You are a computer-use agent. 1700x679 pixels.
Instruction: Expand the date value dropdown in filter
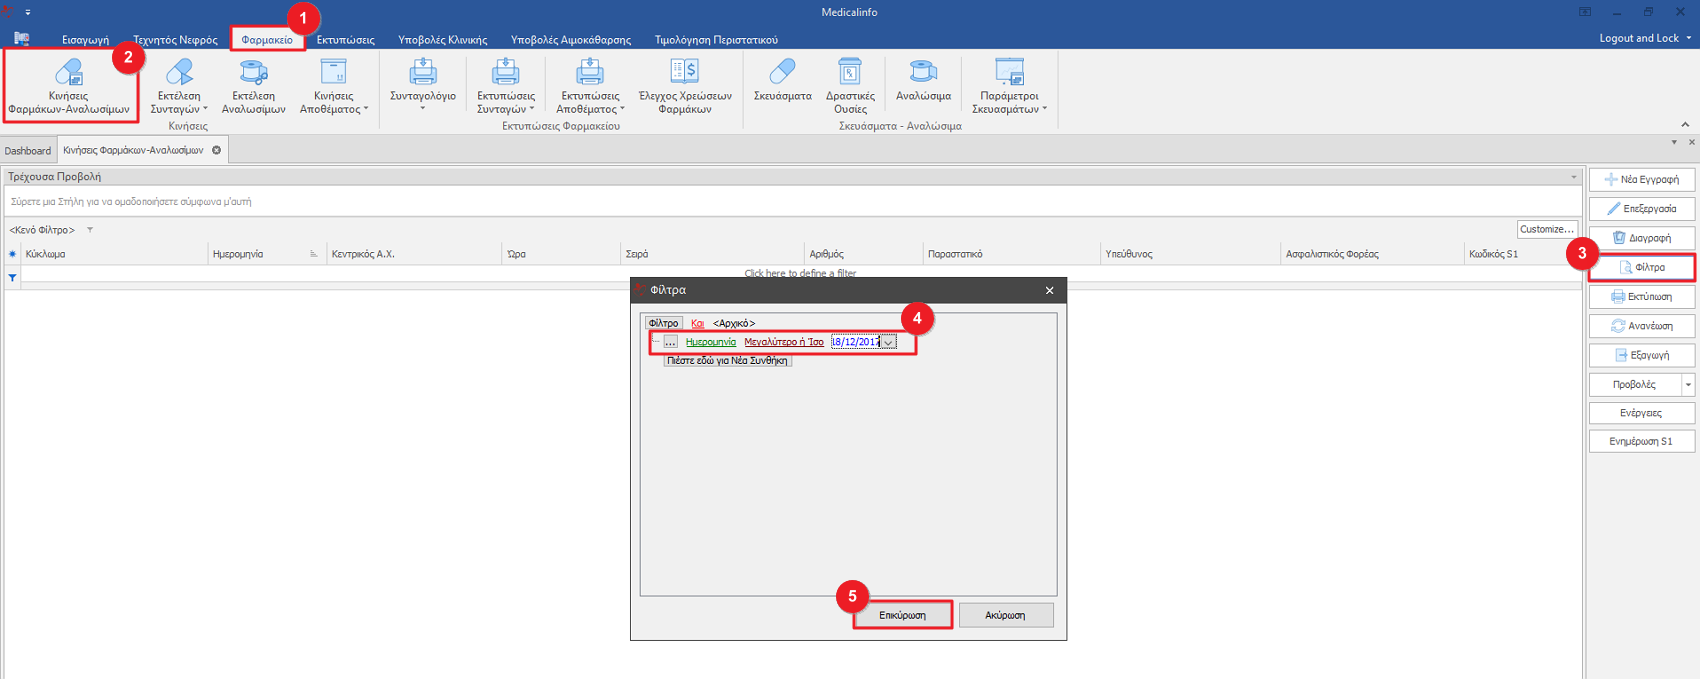tap(888, 343)
